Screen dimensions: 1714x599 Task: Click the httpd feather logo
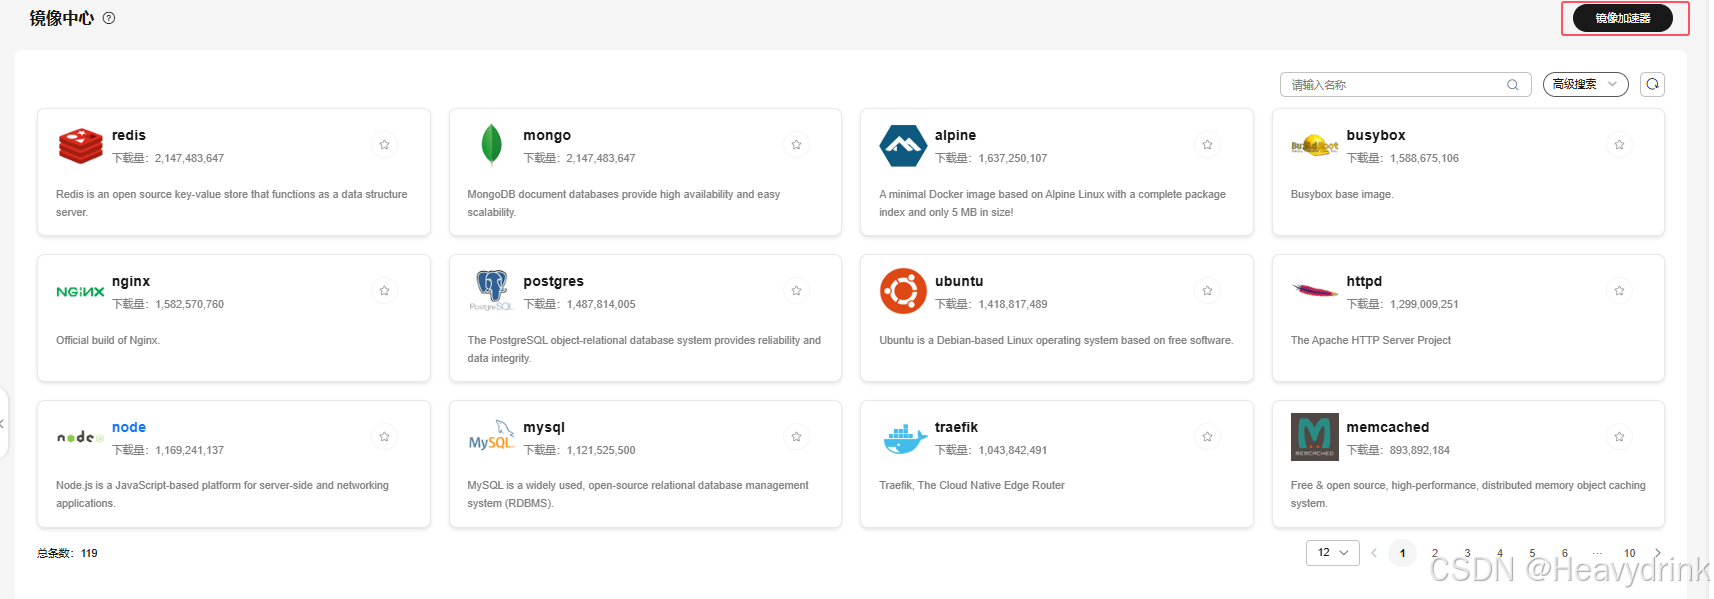(x=1314, y=291)
